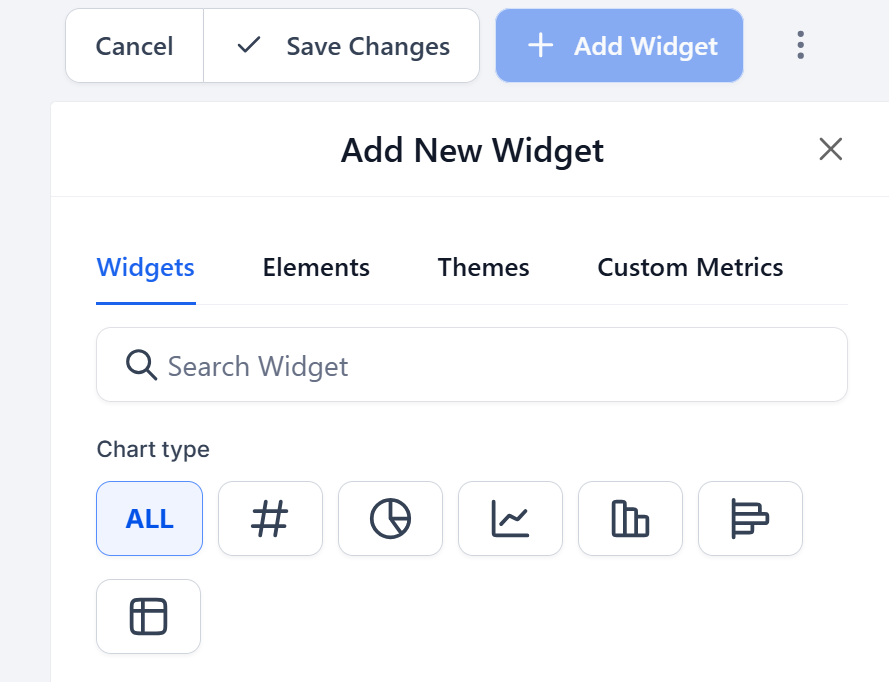The image size is (889, 682).
Task: Stay on the Widgets tab
Action: tap(145, 267)
